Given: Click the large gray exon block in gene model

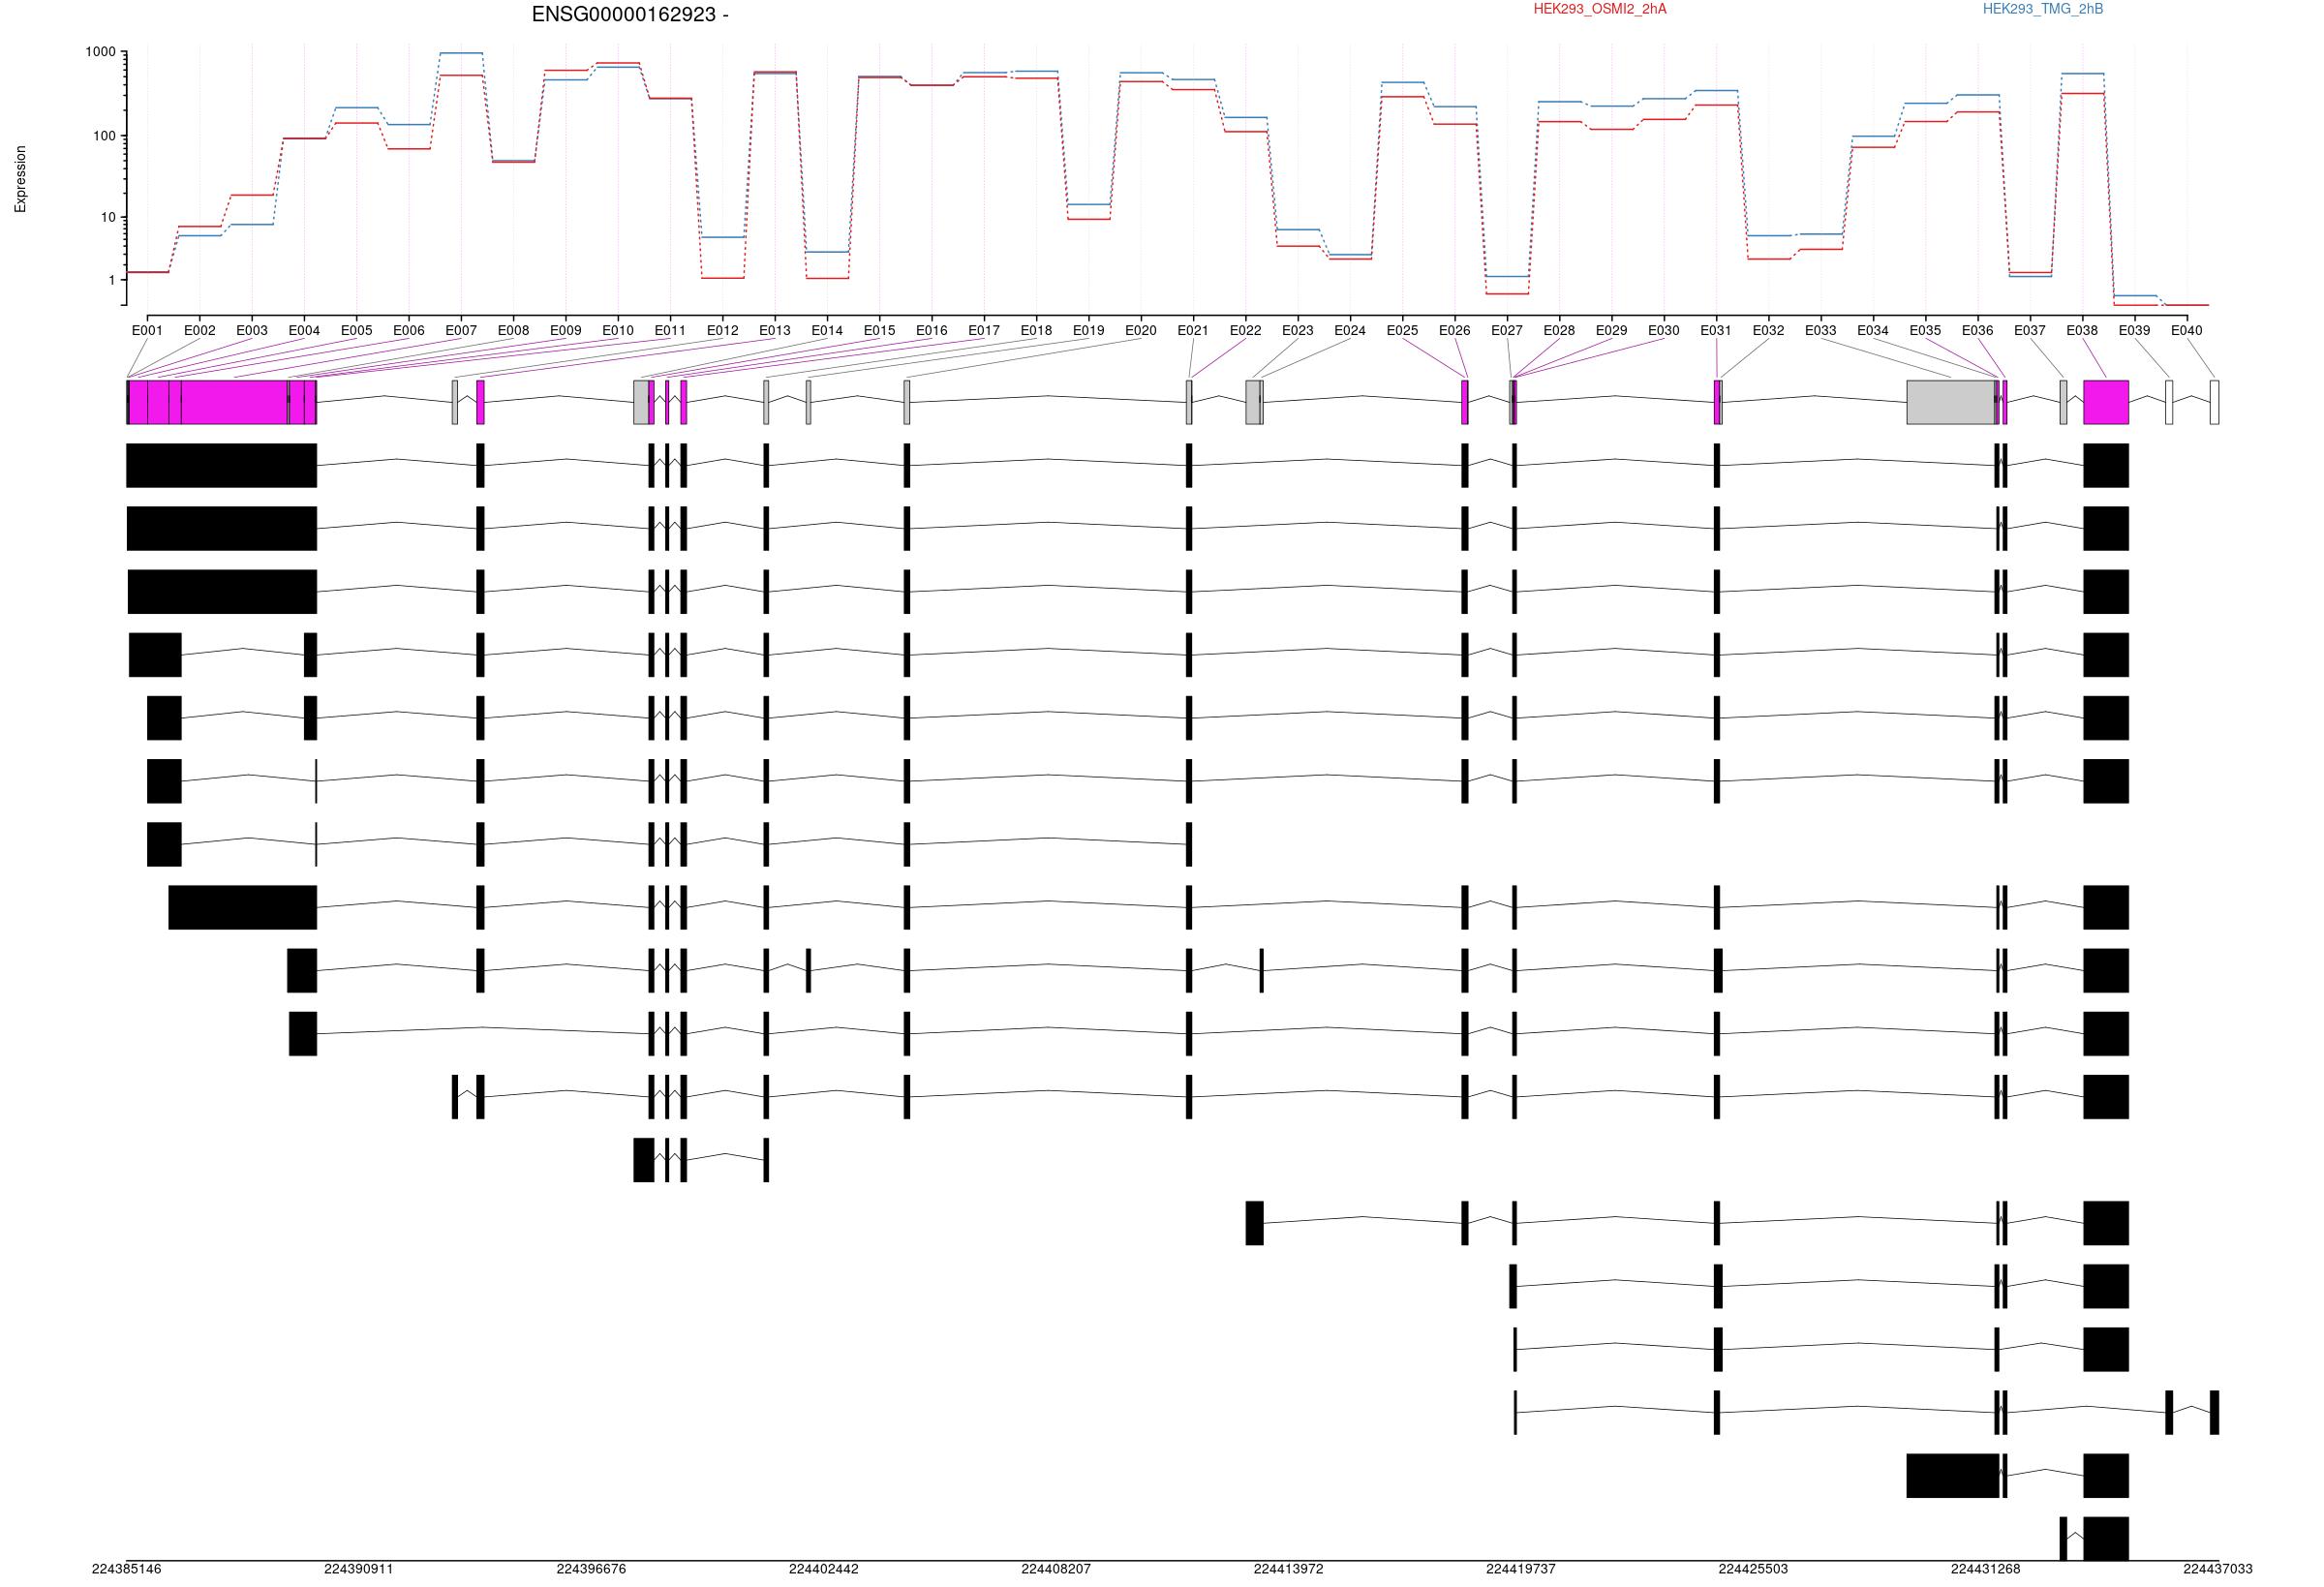Looking at the screenshot, I should [x=1951, y=402].
